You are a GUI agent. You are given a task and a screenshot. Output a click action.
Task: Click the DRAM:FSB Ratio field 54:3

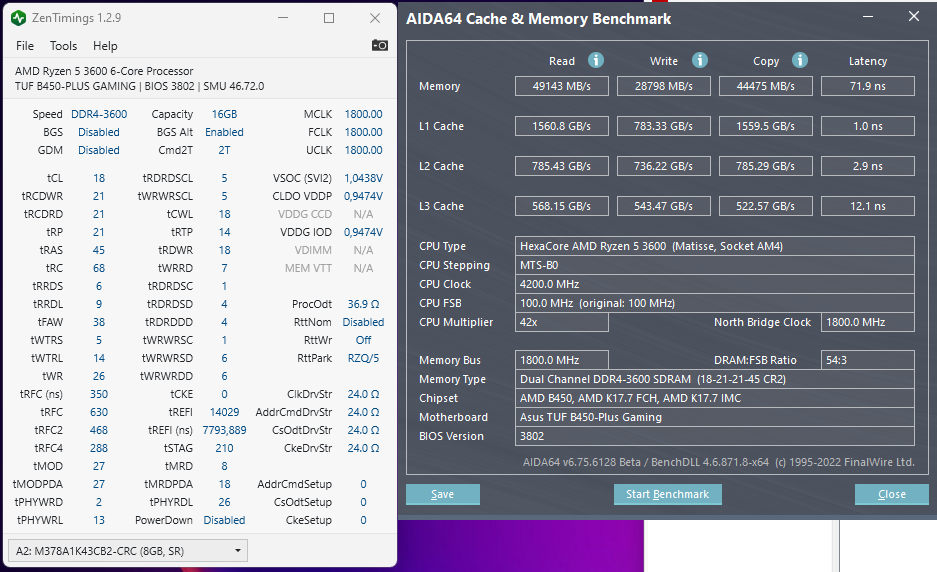coord(868,360)
